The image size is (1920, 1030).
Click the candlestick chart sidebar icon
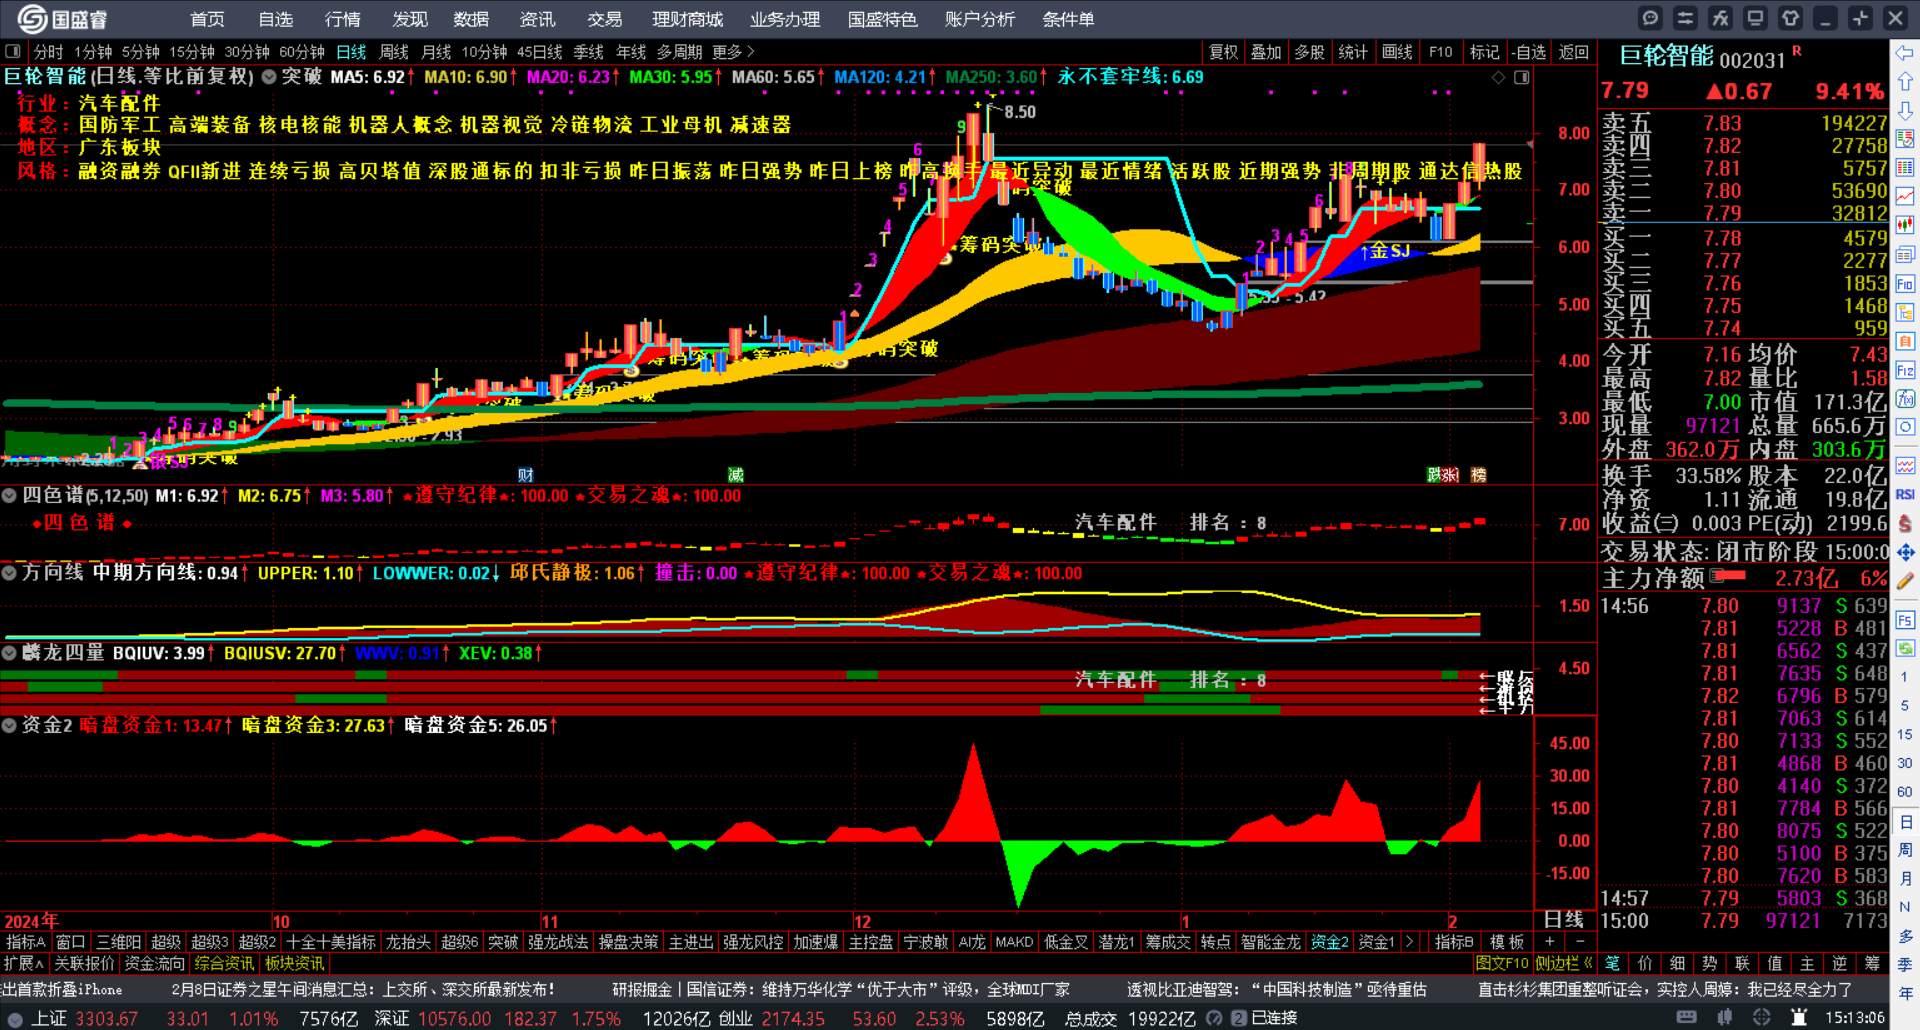[1905, 225]
